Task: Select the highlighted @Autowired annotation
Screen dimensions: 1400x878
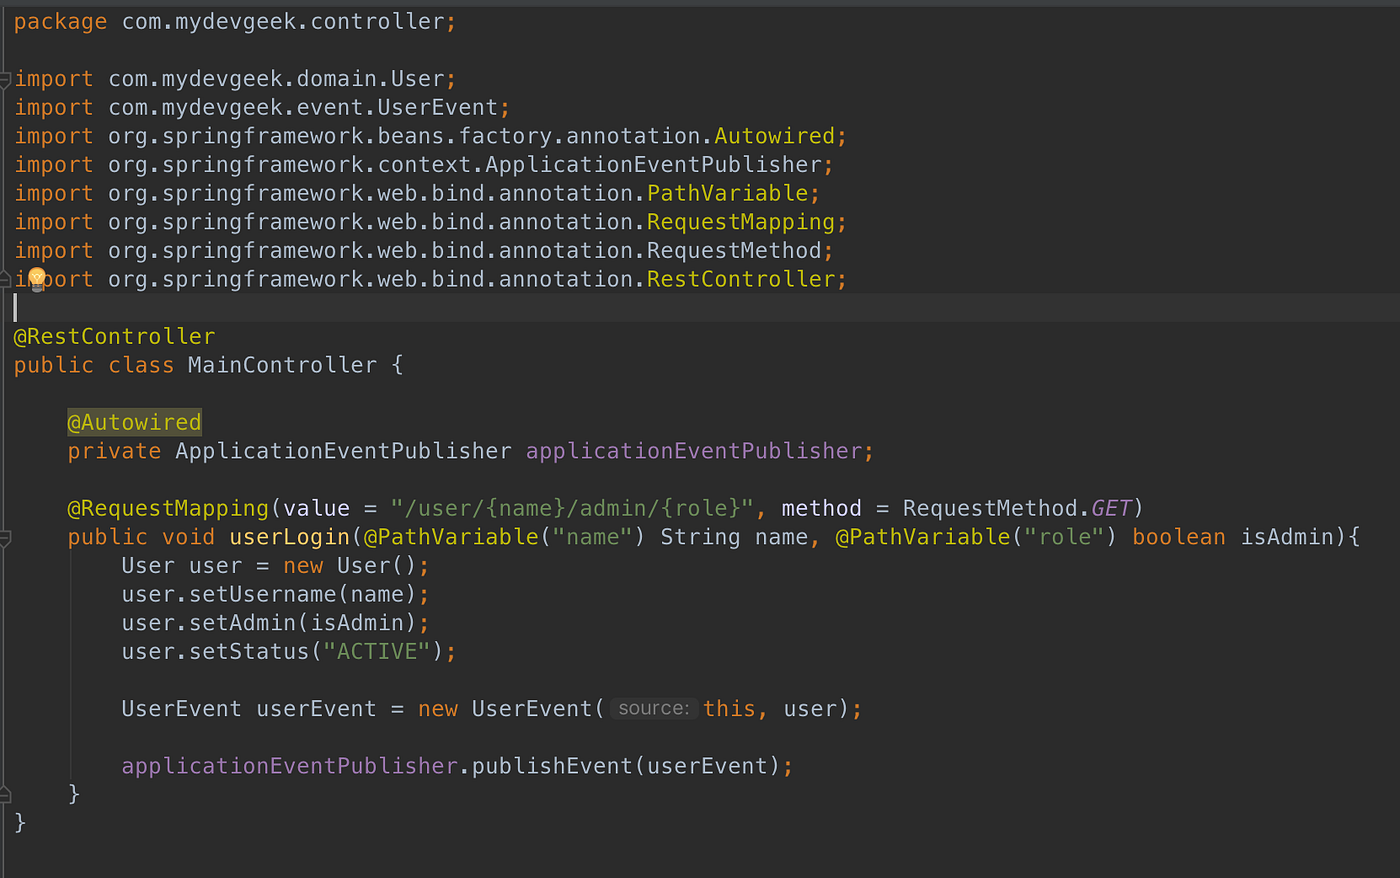Action: tap(134, 421)
